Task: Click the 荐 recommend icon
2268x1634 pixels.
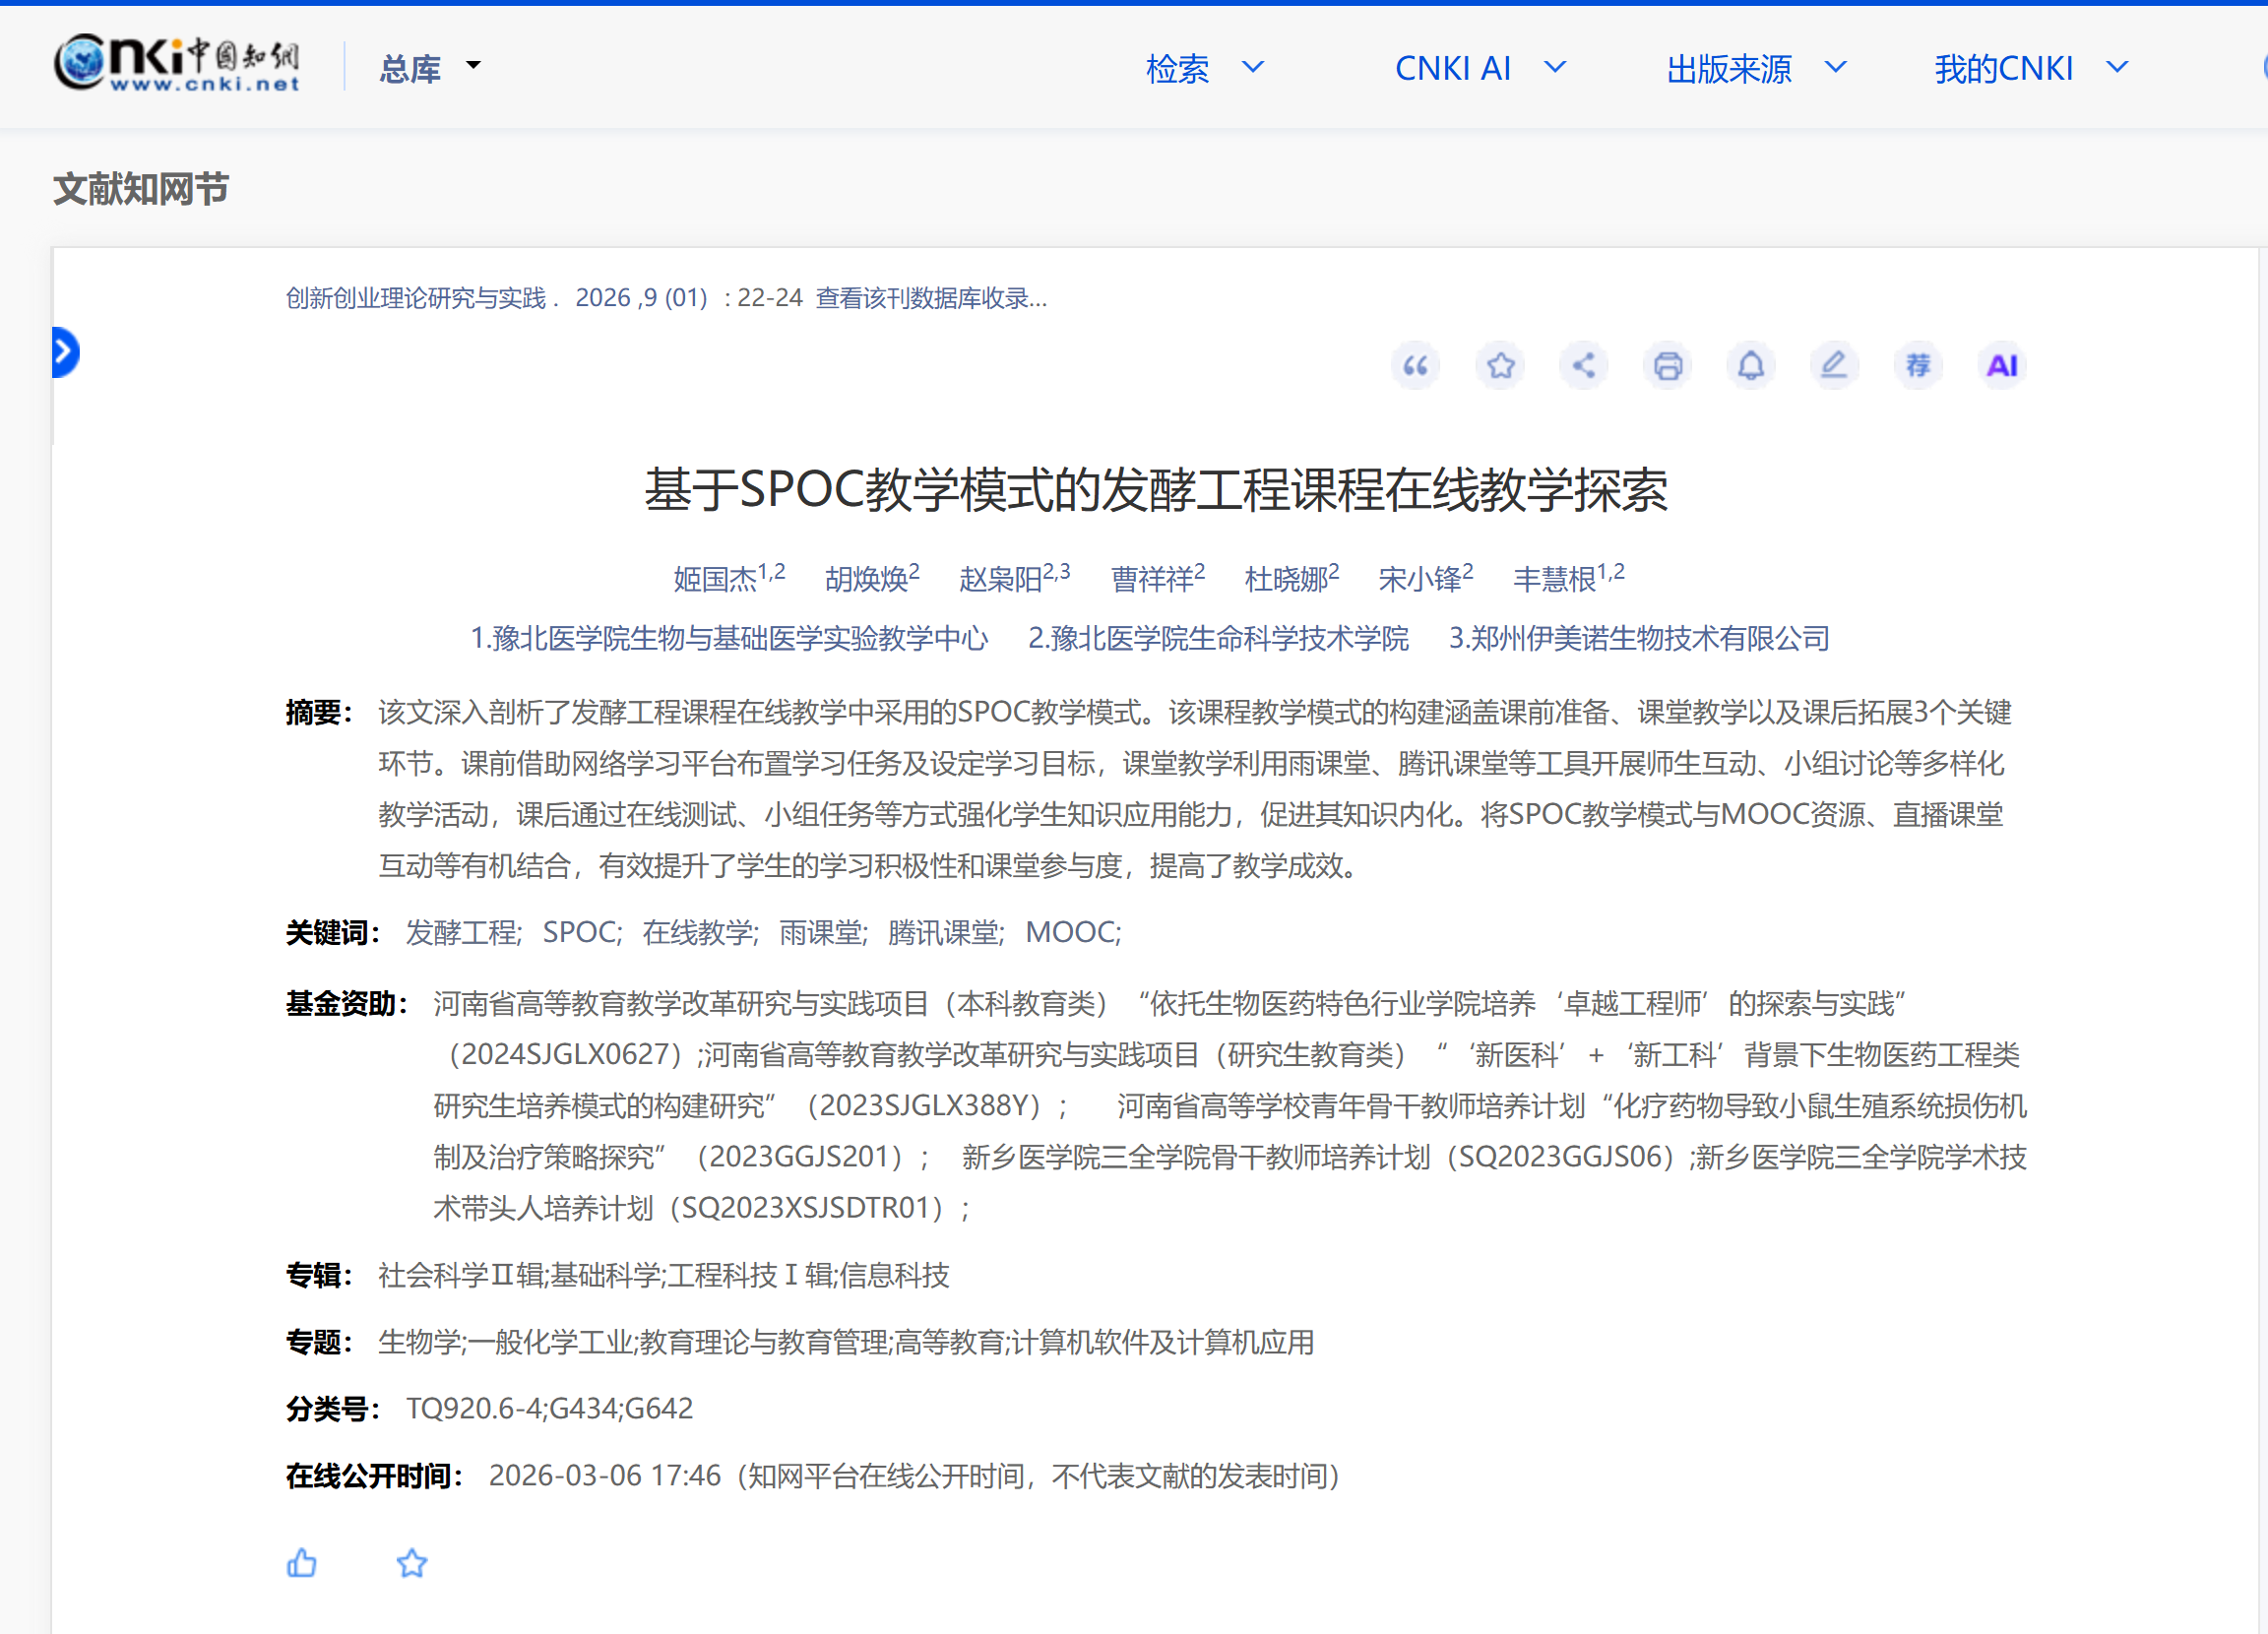Action: pyautogui.click(x=1918, y=366)
